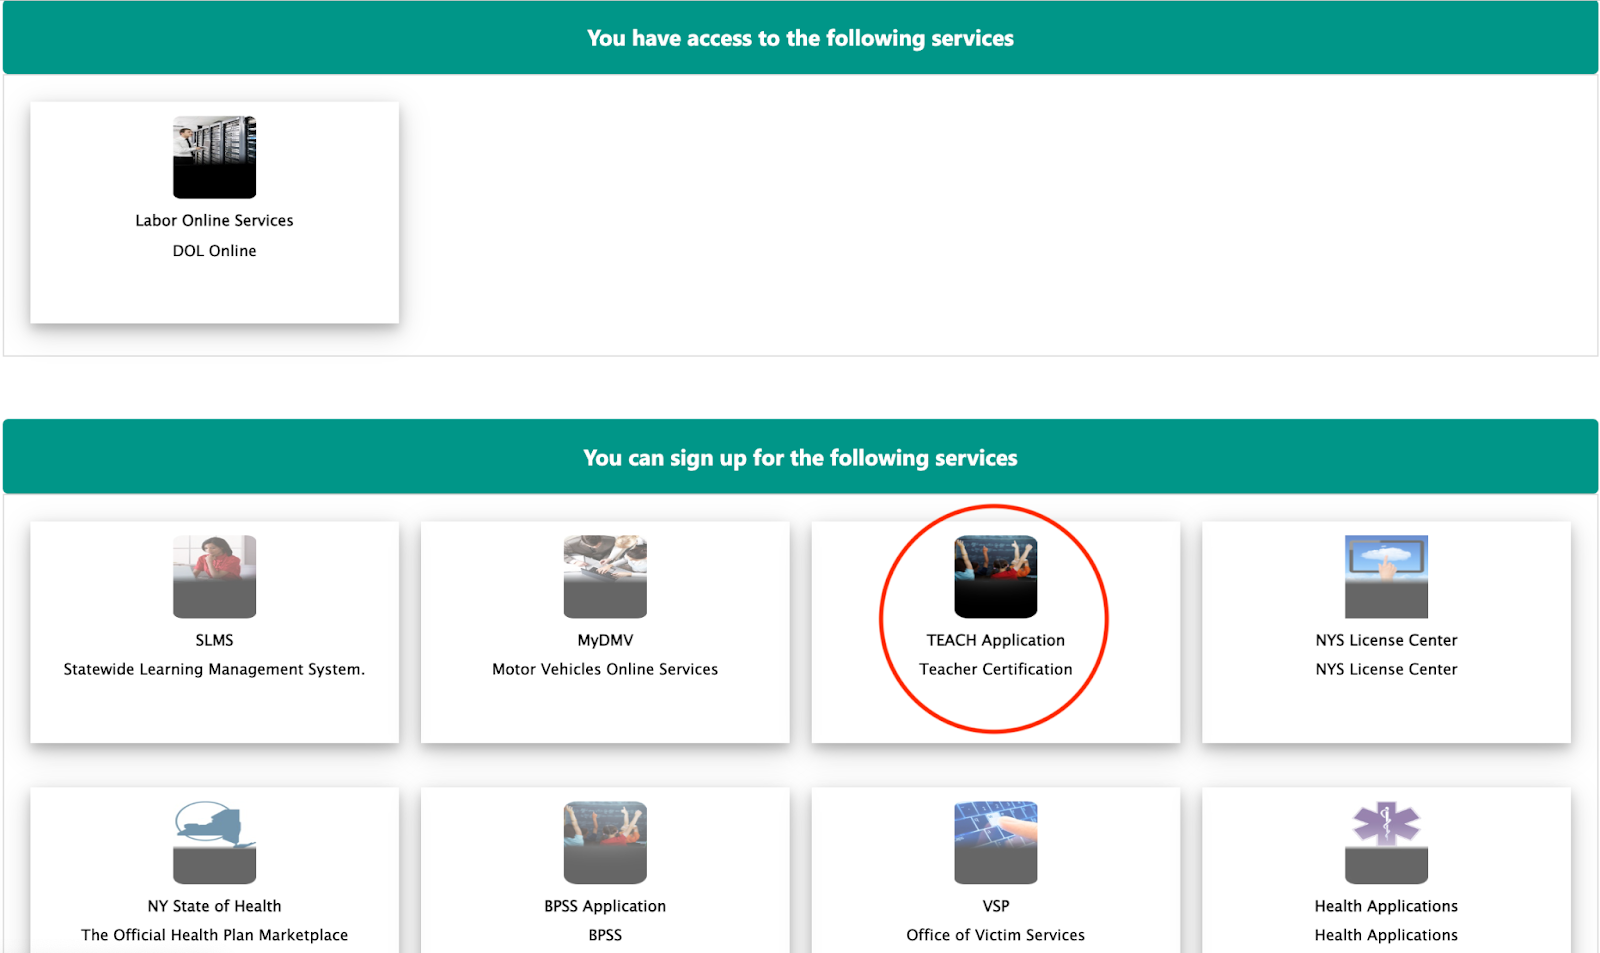Click the "VSP" card title
The image size is (1600, 953).
click(996, 906)
